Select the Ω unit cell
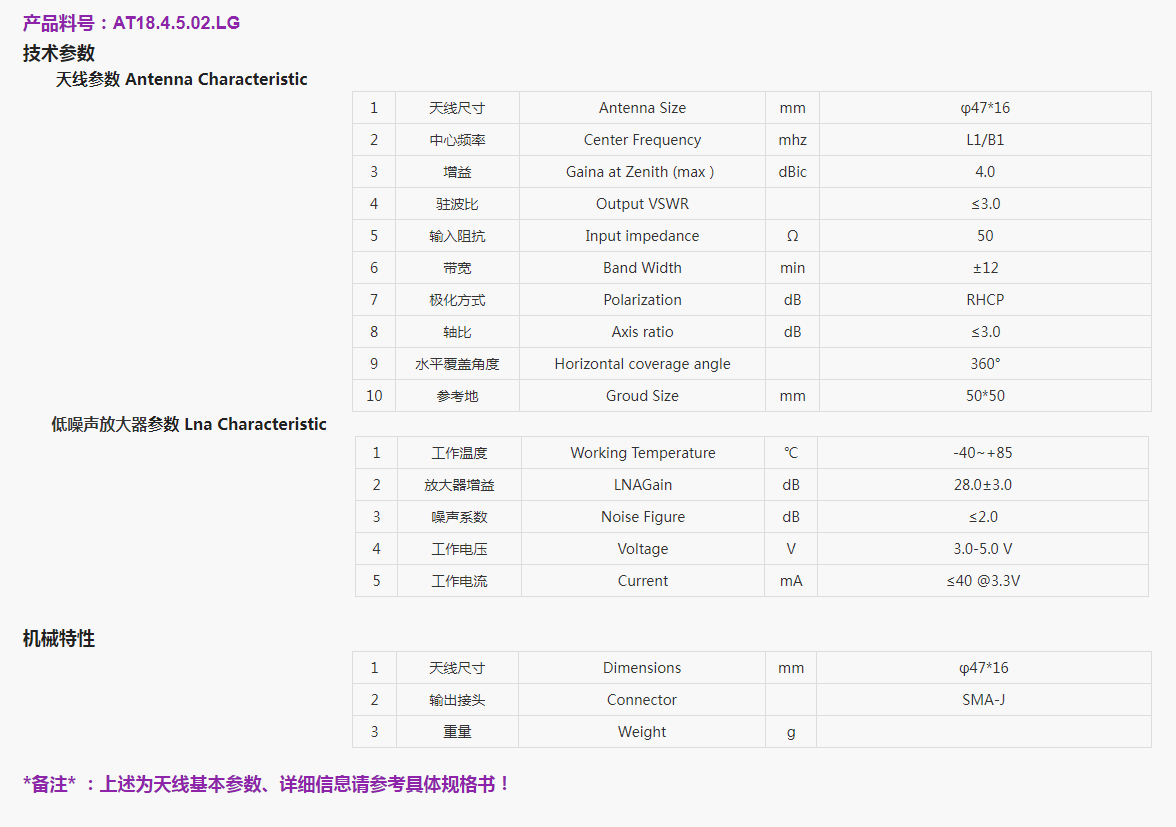Image resolution: width=1176 pixels, height=827 pixels. [x=792, y=236]
